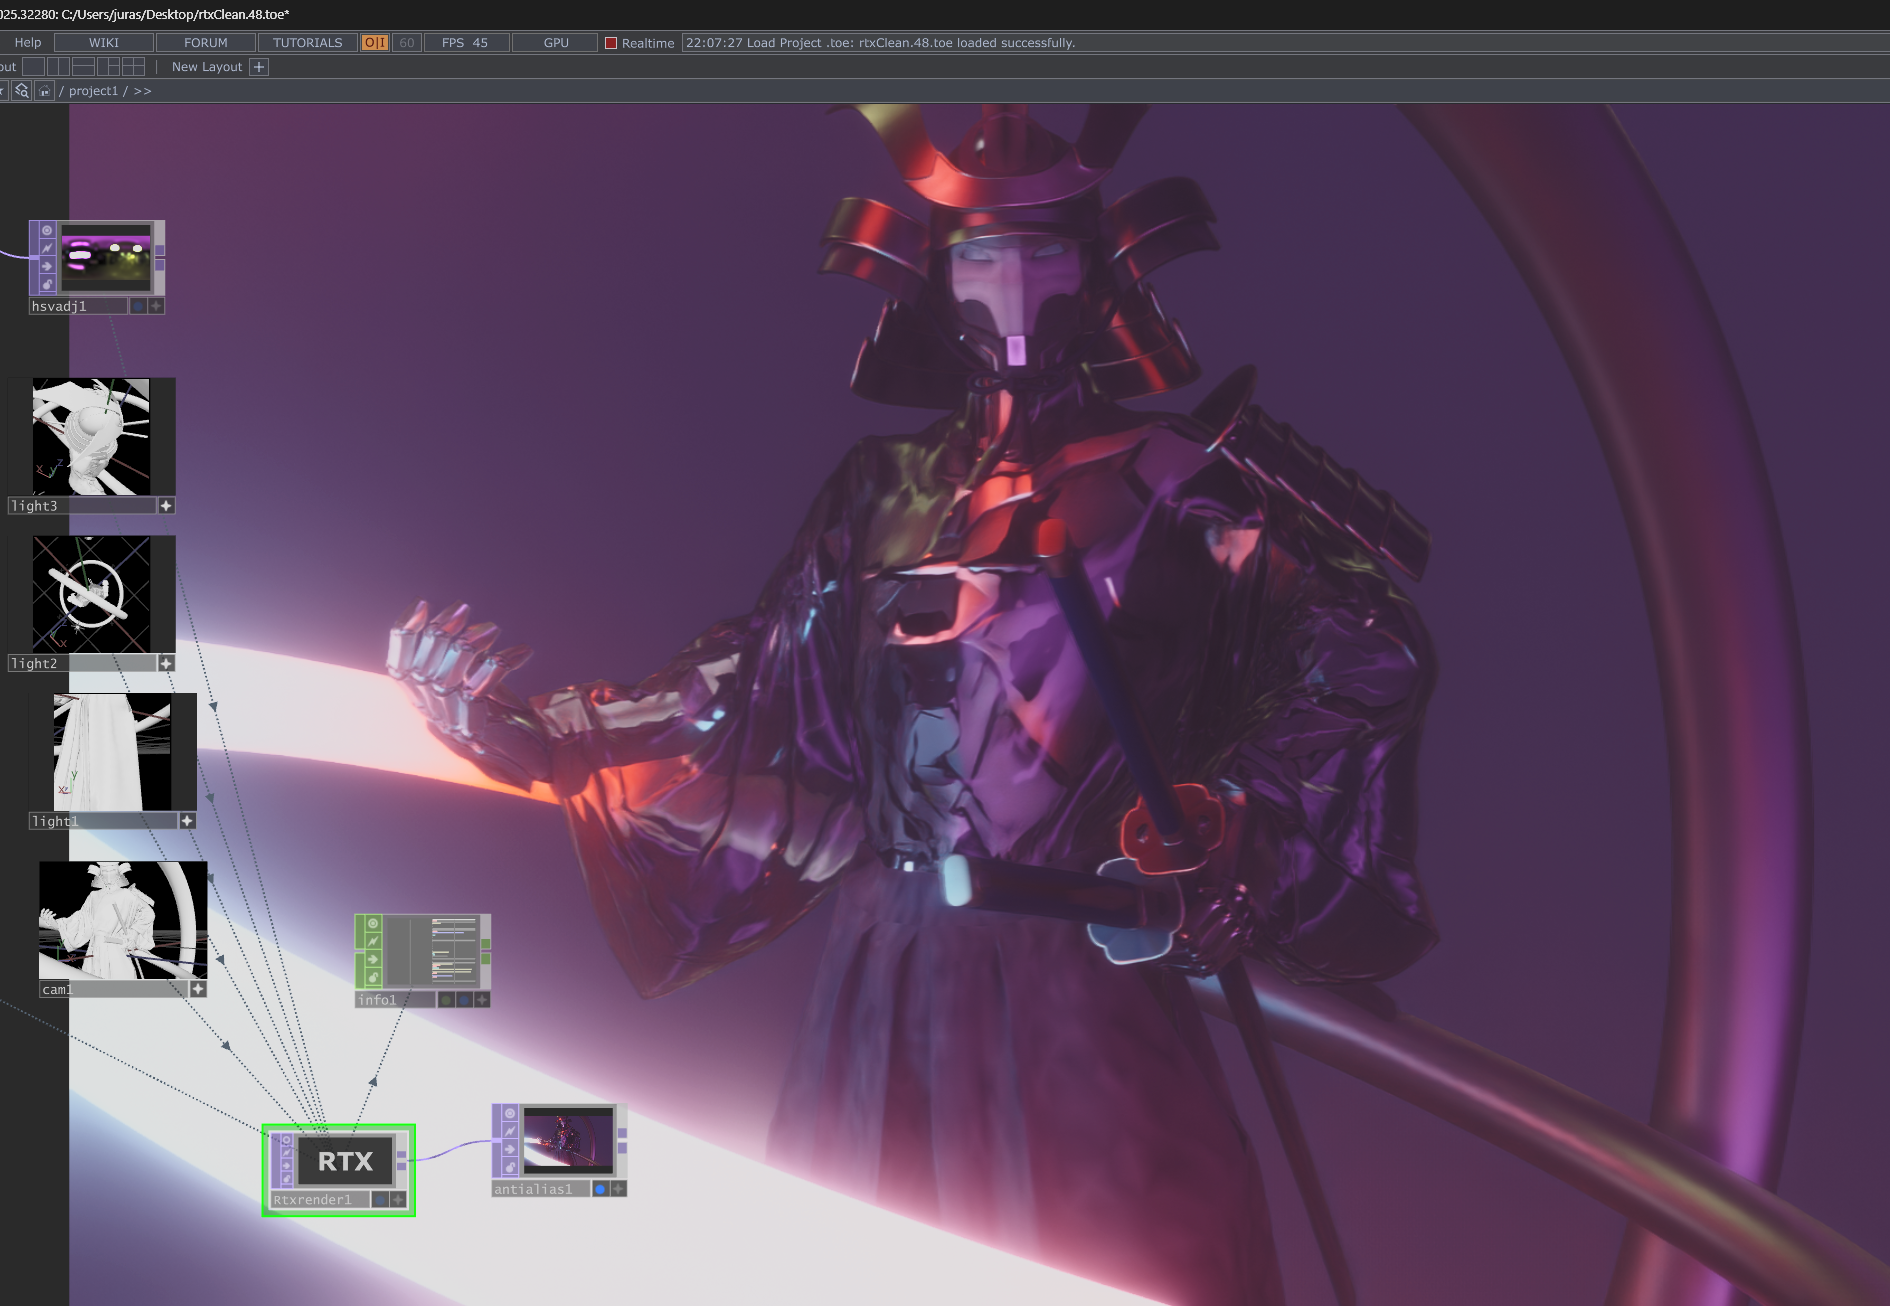Choose the top-bottom split pane layout
This screenshot has width=1890, height=1306.
(x=84, y=67)
